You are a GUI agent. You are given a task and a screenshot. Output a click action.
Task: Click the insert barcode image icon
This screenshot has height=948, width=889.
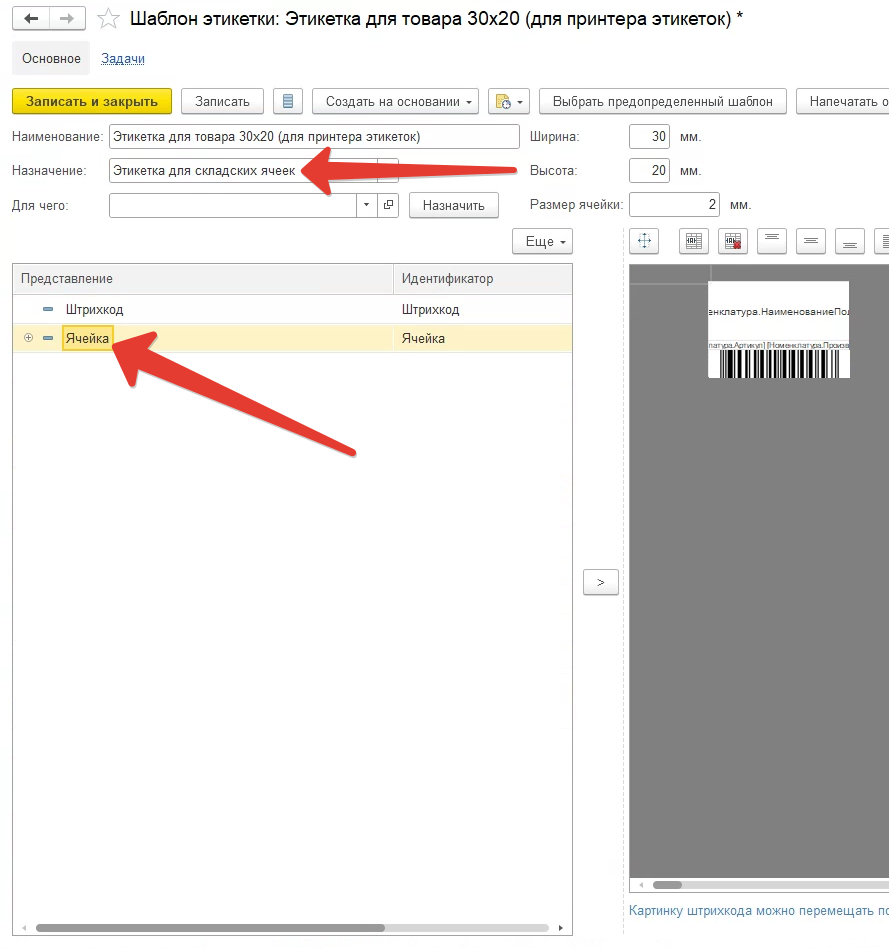coord(693,240)
